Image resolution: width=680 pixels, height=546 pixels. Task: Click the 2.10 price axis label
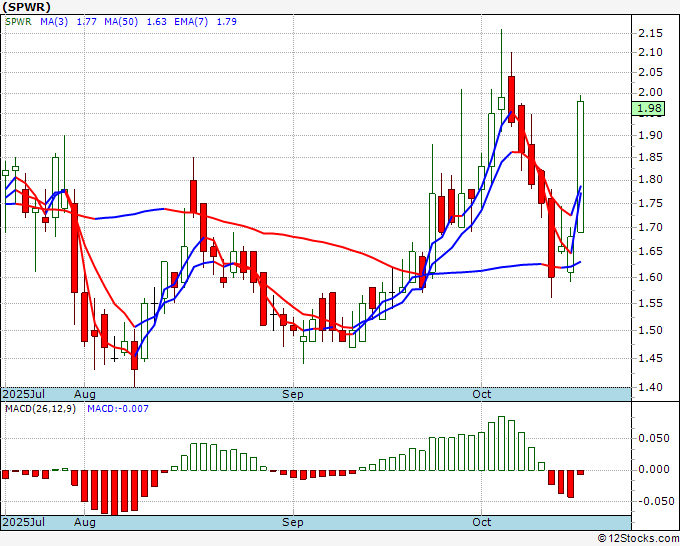pos(651,52)
